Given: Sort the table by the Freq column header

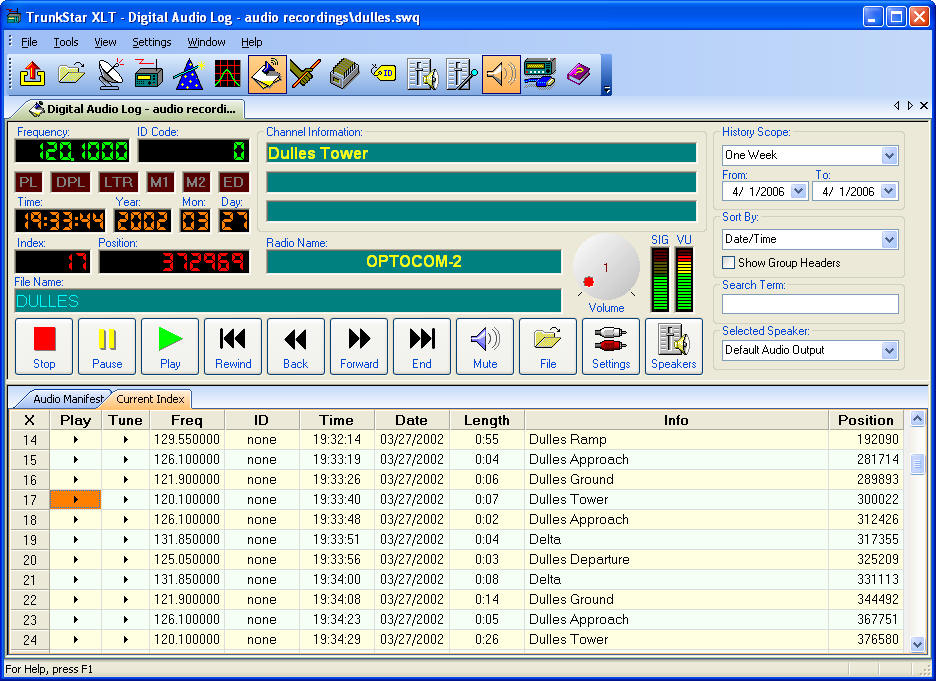Looking at the screenshot, I should click(x=187, y=420).
